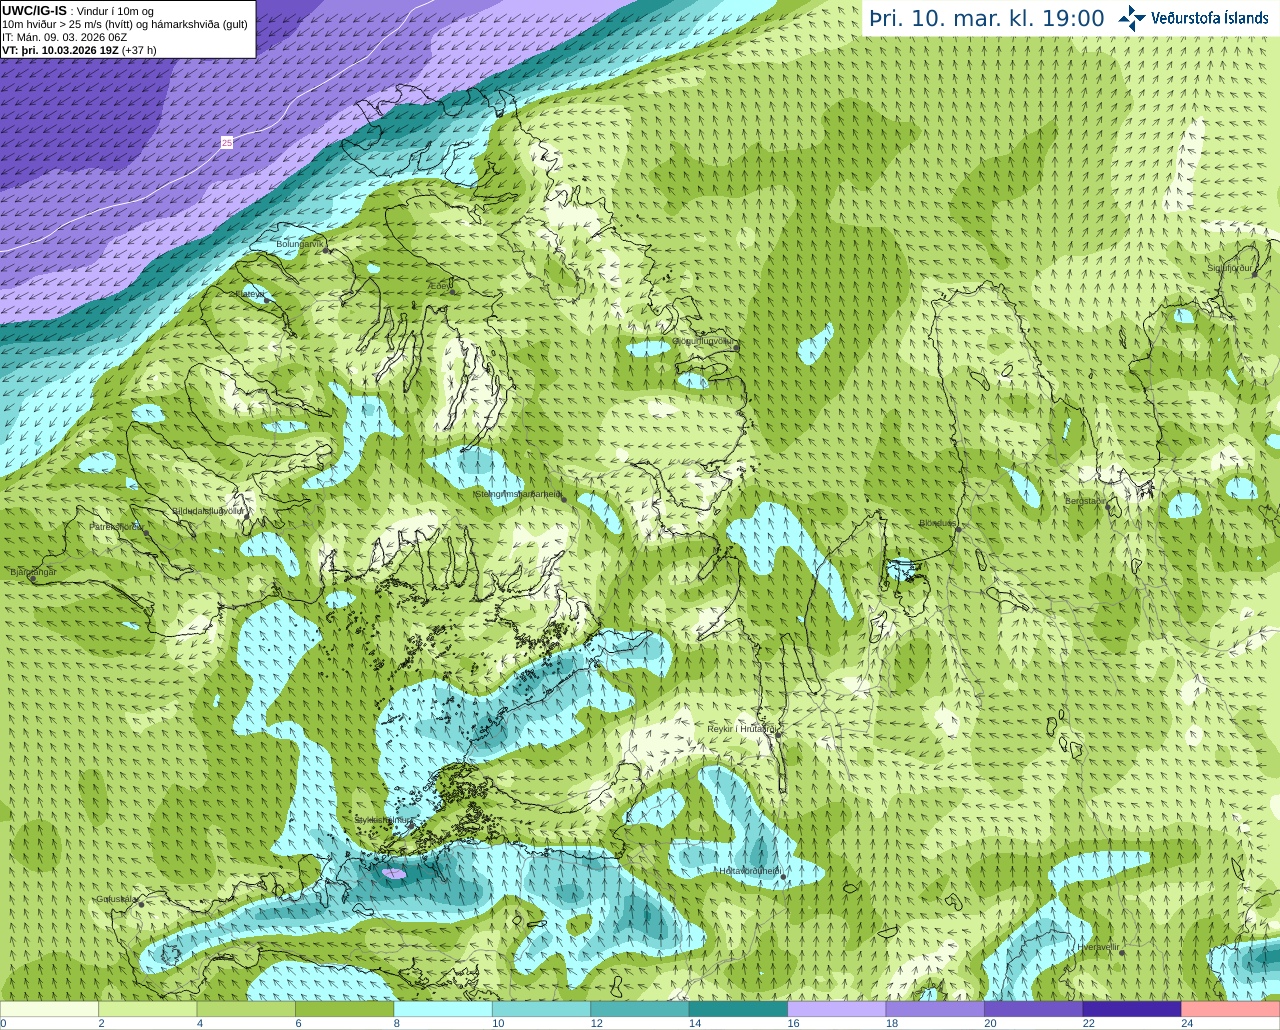Click the legend scale number '8'
The image size is (1280, 1030).
click(396, 1023)
